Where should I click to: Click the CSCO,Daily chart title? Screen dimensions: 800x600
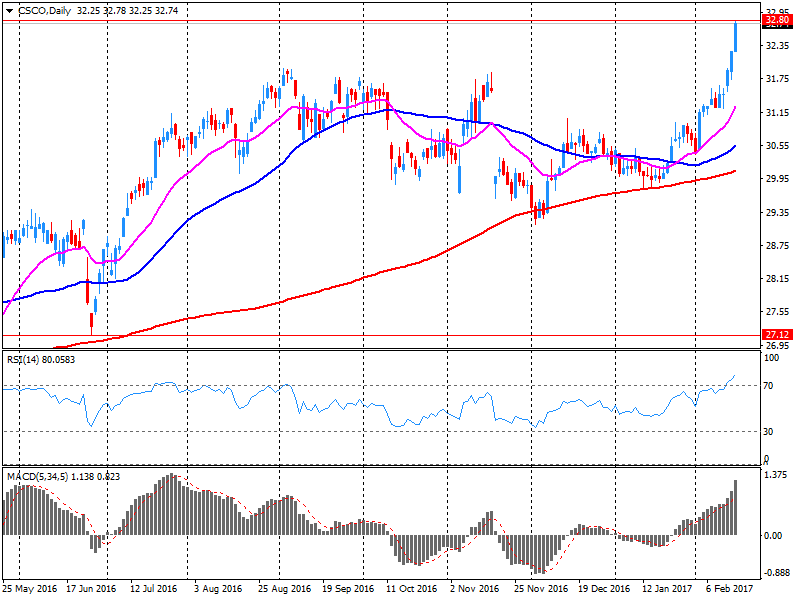click(44, 11)
